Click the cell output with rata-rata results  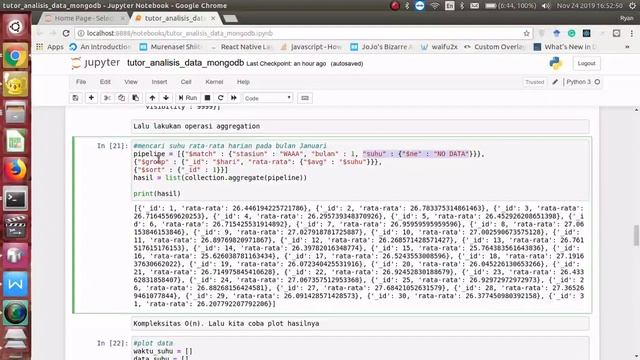(359, 256)
